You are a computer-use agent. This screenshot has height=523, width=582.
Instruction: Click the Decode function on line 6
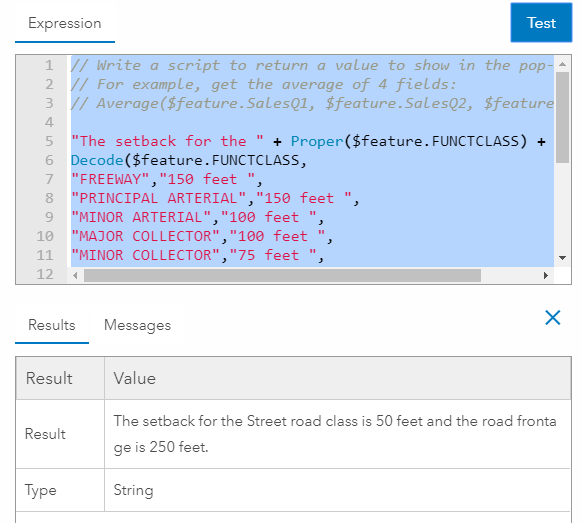coord(97,160)
